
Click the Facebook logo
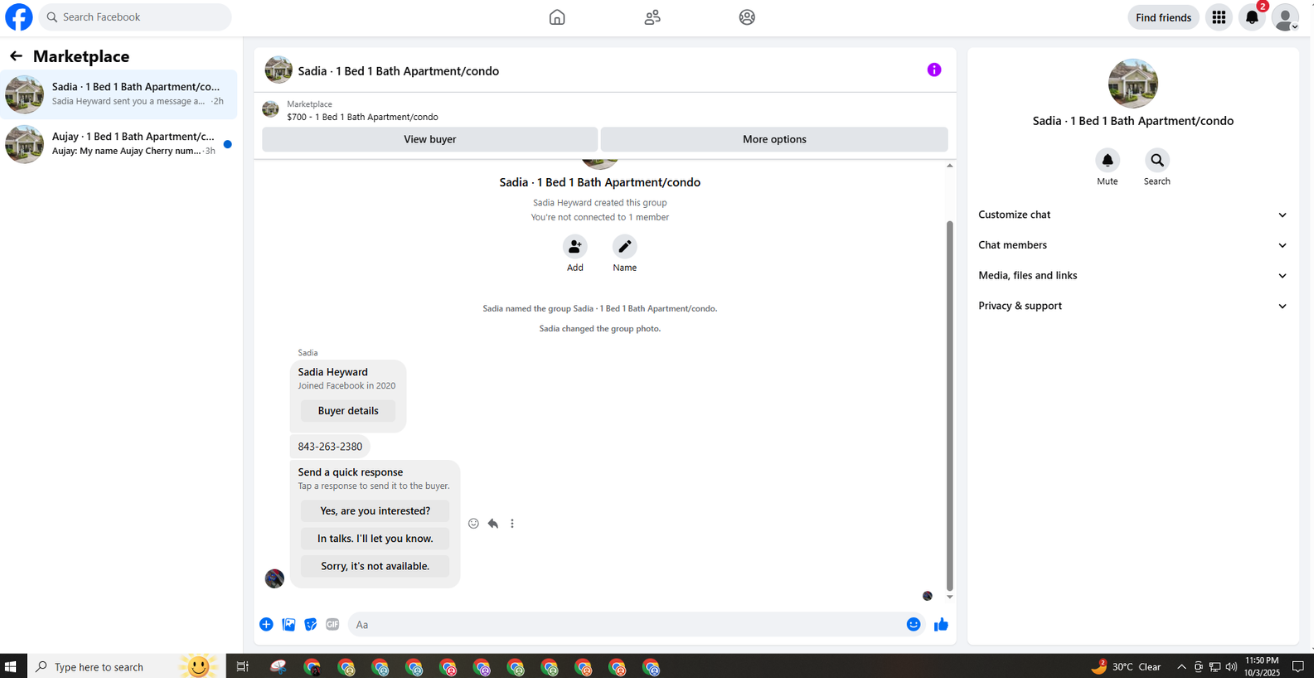coord(19,17)
